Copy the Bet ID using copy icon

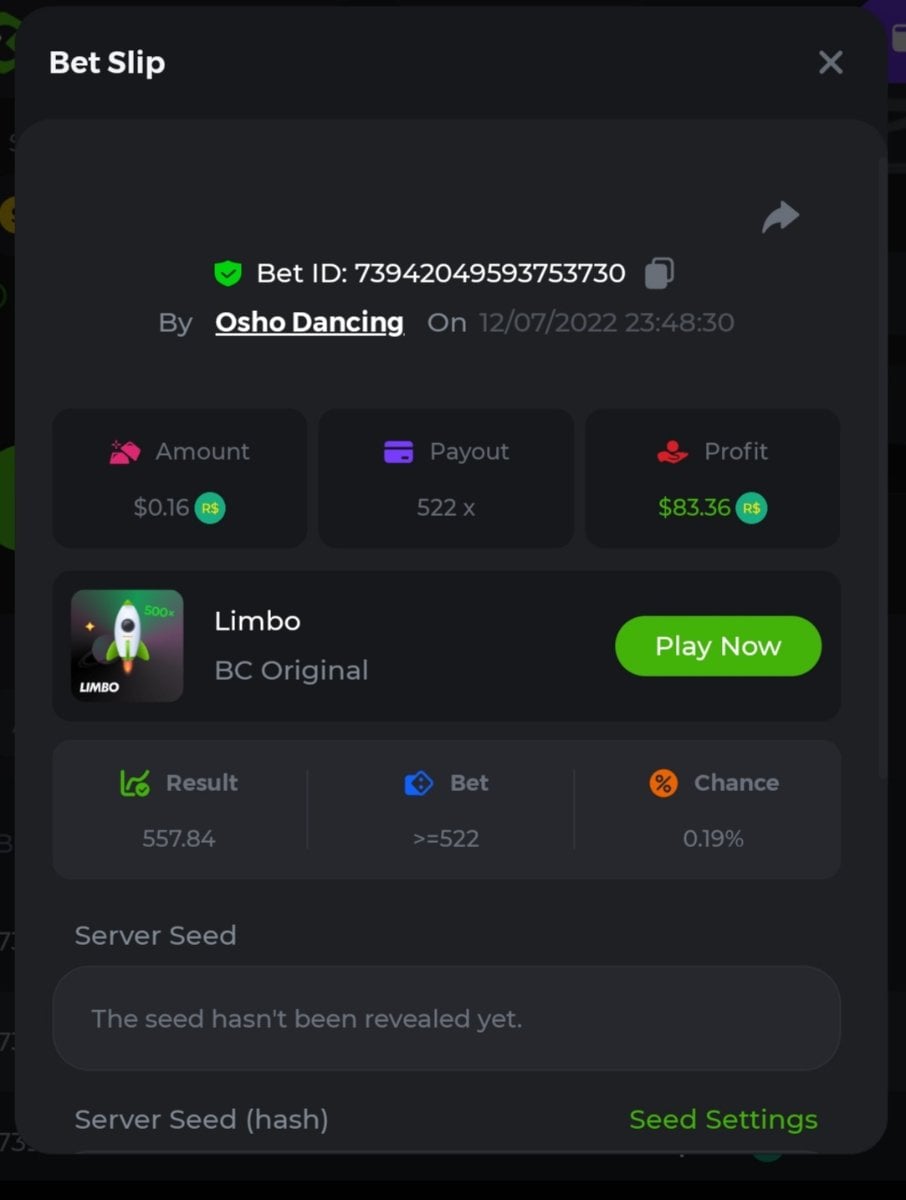click(659, 273)
